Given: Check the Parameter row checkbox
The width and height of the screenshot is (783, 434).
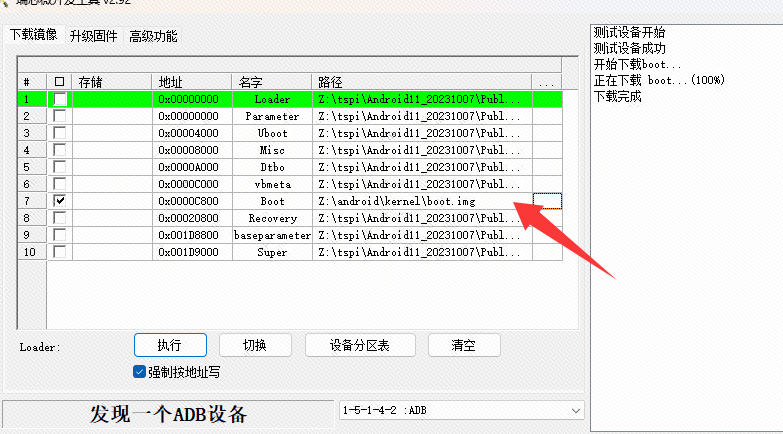Looking at the screenshot, I should (x=60, y=116).
